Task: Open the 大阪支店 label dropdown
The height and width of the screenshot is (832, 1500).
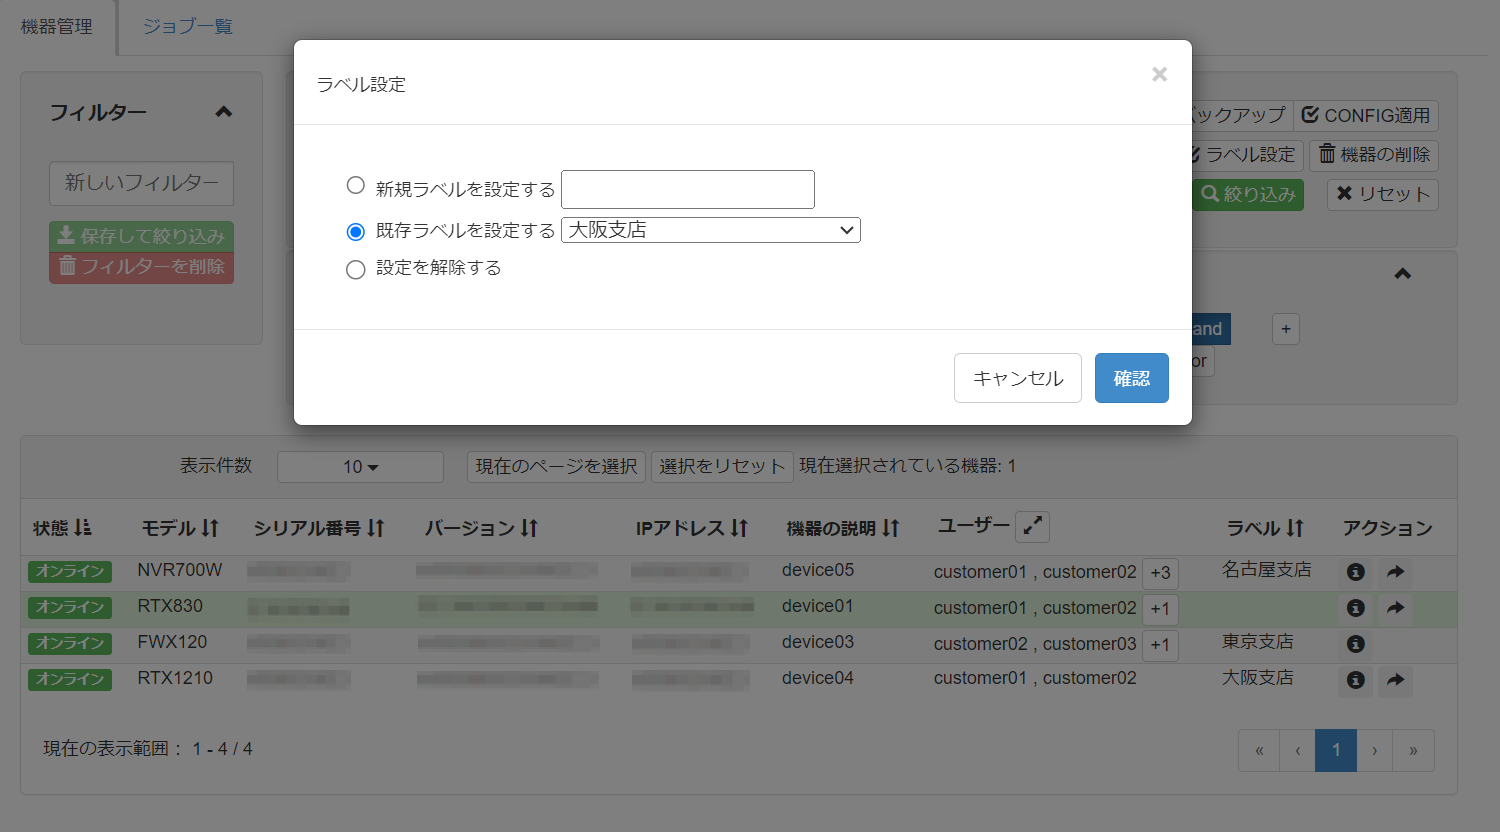Action: click(710, 230)
